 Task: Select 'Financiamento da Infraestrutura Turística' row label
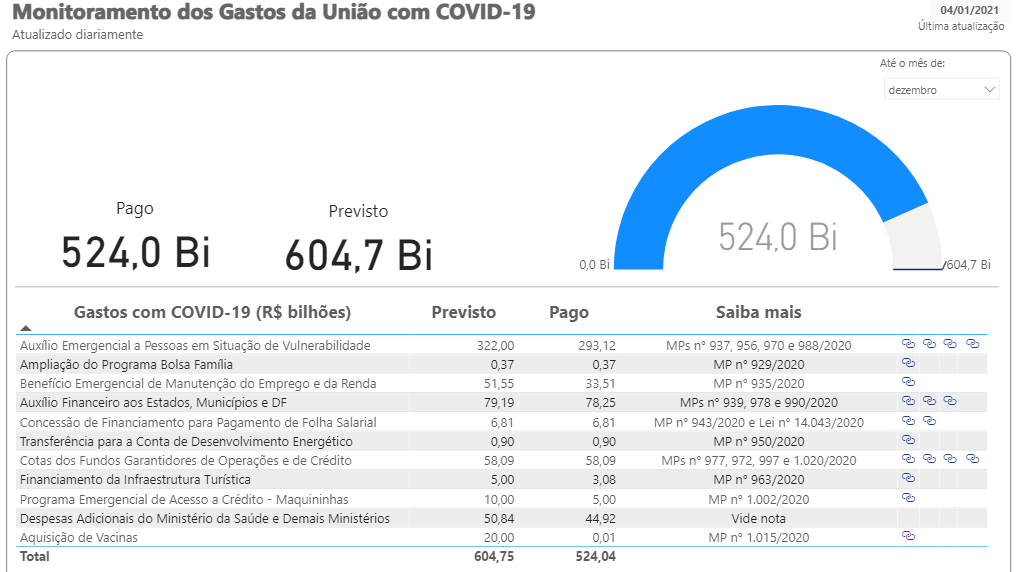(135, 480)
